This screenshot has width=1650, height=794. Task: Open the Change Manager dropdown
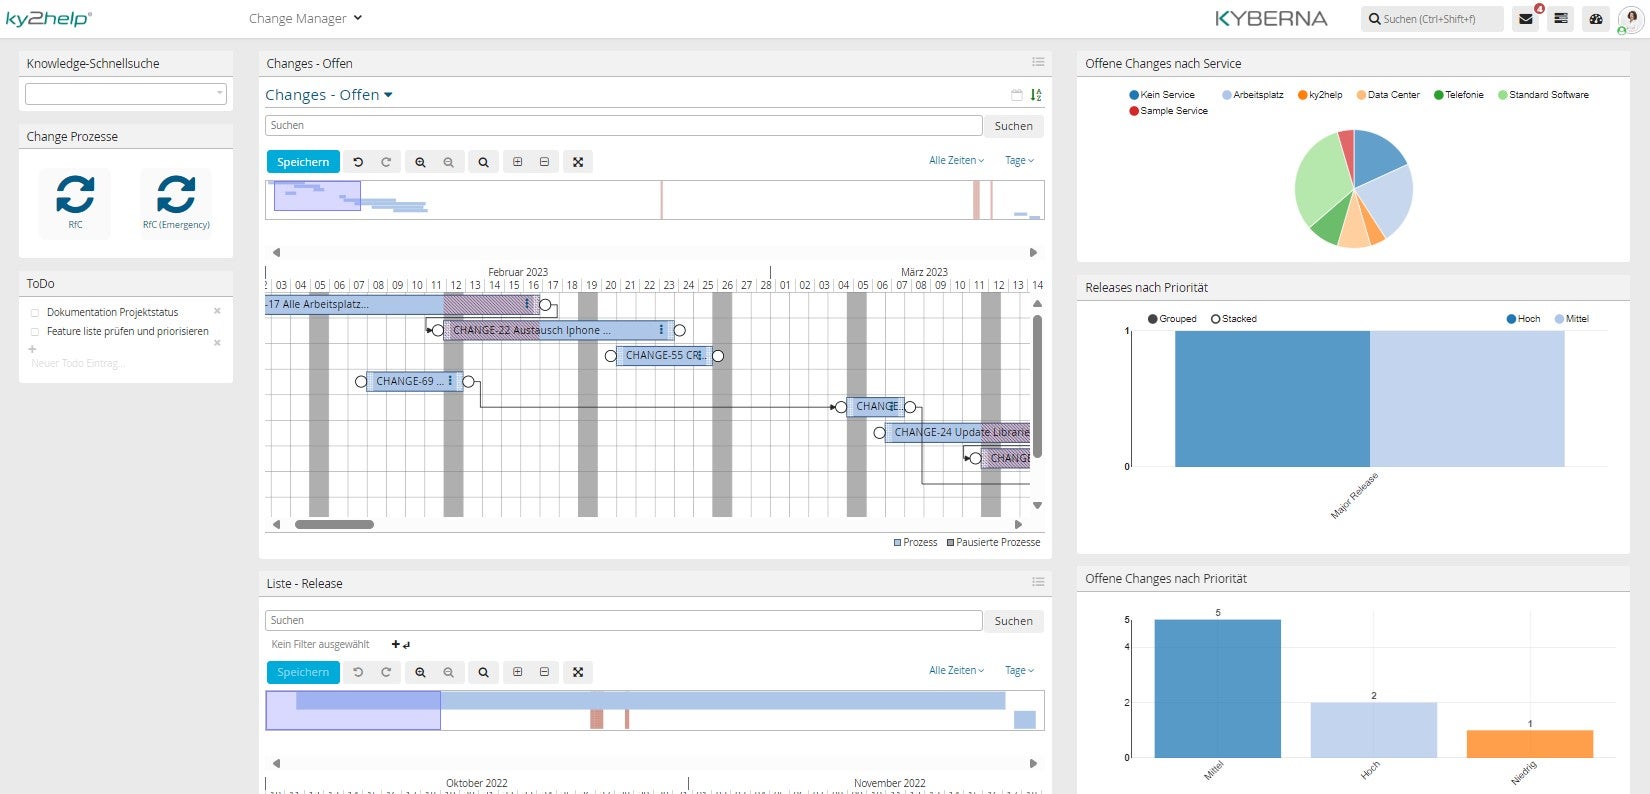(305, 18)
